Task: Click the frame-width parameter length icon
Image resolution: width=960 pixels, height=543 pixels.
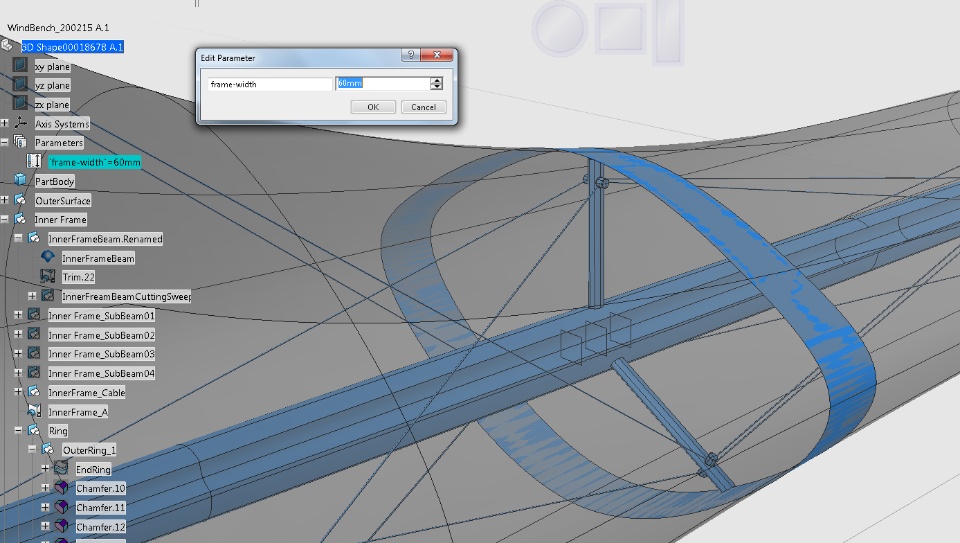Action: pyautogui.click(x=34, y=161)
